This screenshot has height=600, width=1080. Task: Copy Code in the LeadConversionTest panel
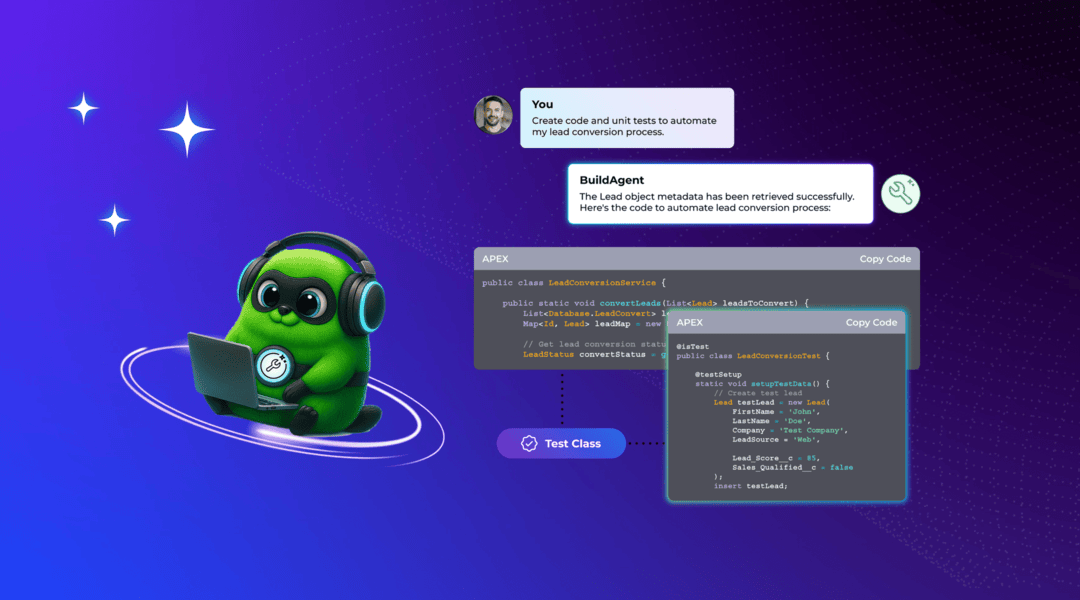(x=871, y=322)
